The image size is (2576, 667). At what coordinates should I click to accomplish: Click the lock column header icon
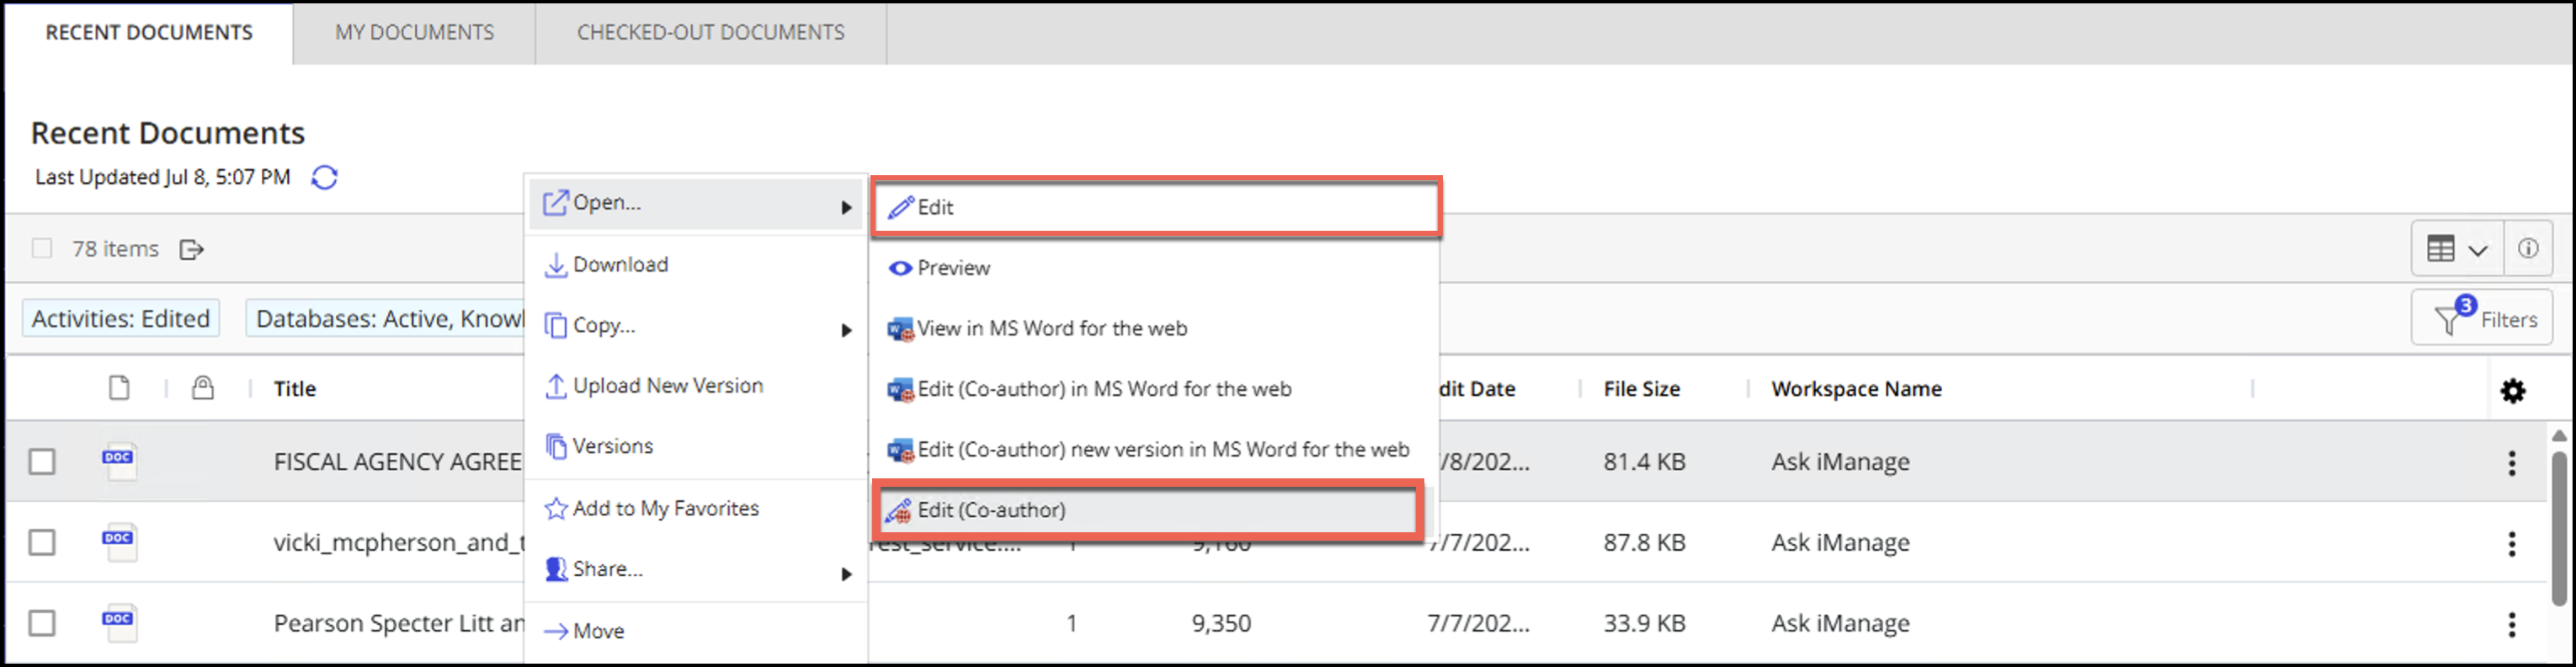203,388
